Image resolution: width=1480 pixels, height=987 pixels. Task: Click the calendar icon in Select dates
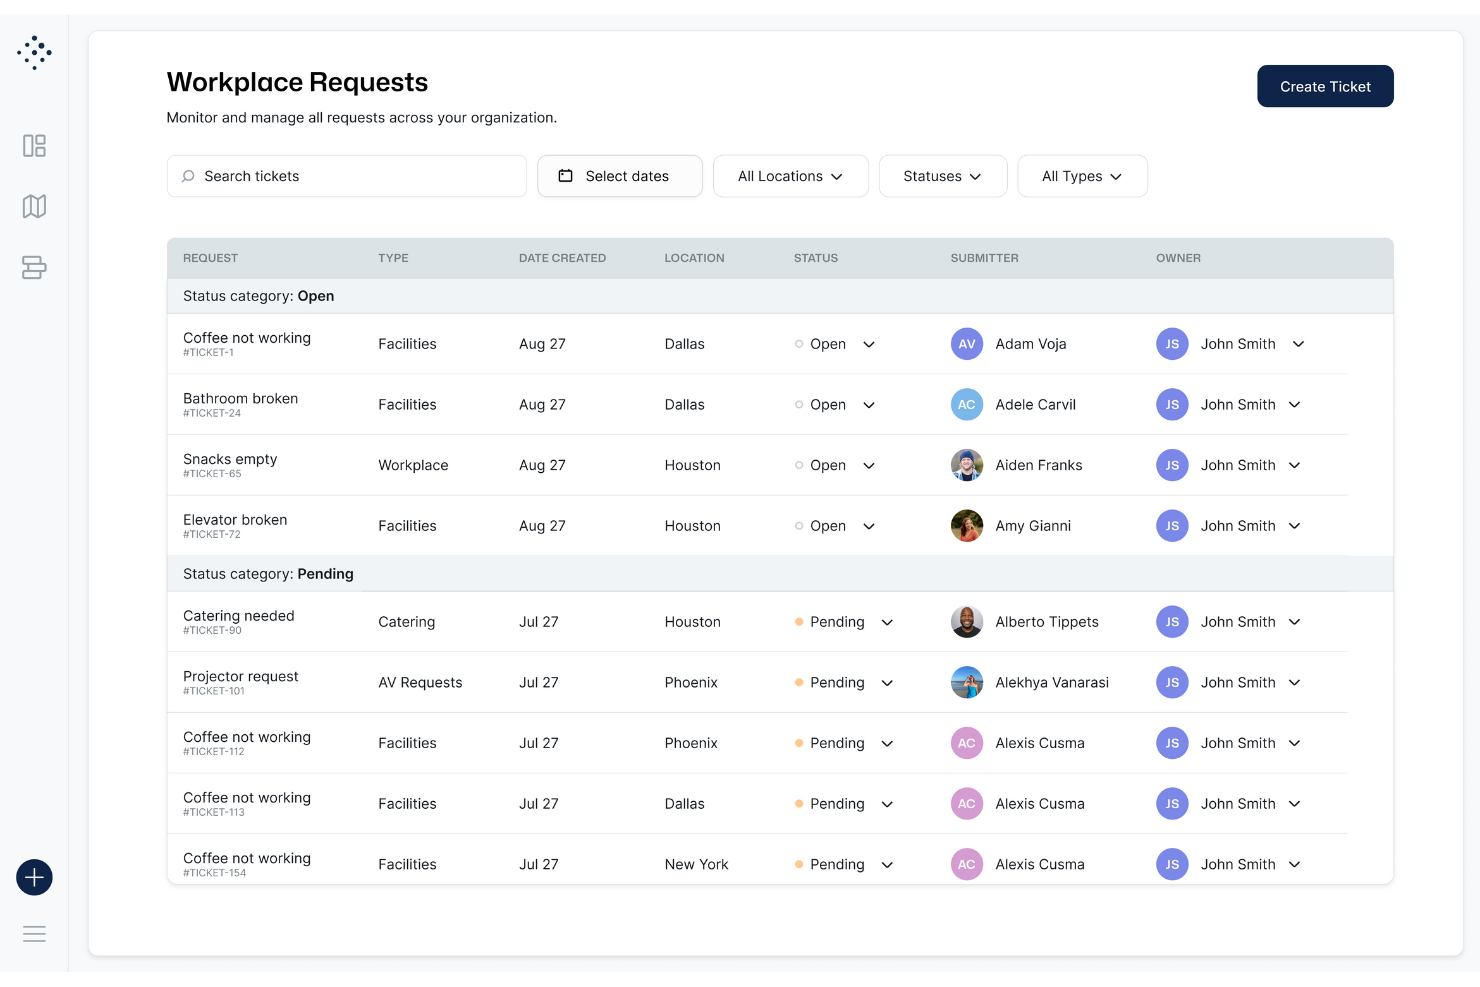pos(566,175)
